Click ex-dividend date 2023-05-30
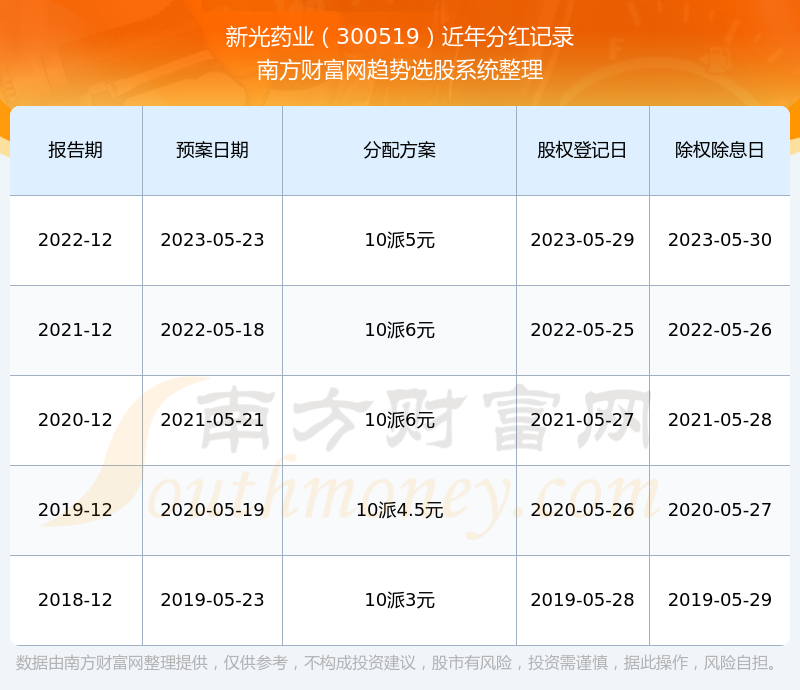 coord(719,240)
